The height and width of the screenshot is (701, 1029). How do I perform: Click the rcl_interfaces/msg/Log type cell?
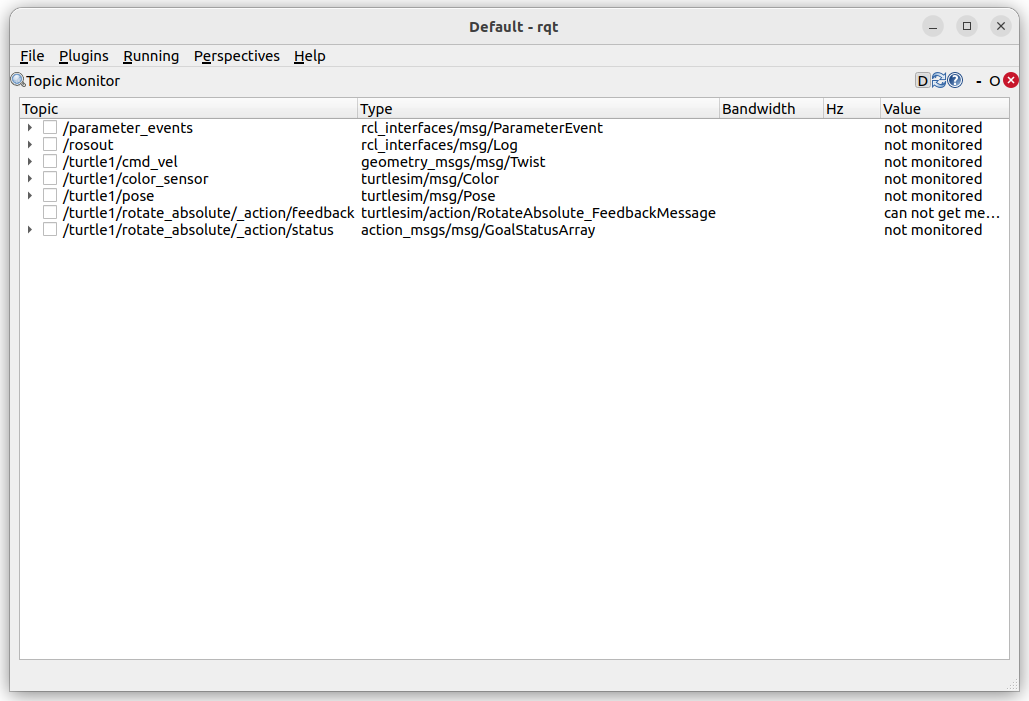click(x=439, y=145)
